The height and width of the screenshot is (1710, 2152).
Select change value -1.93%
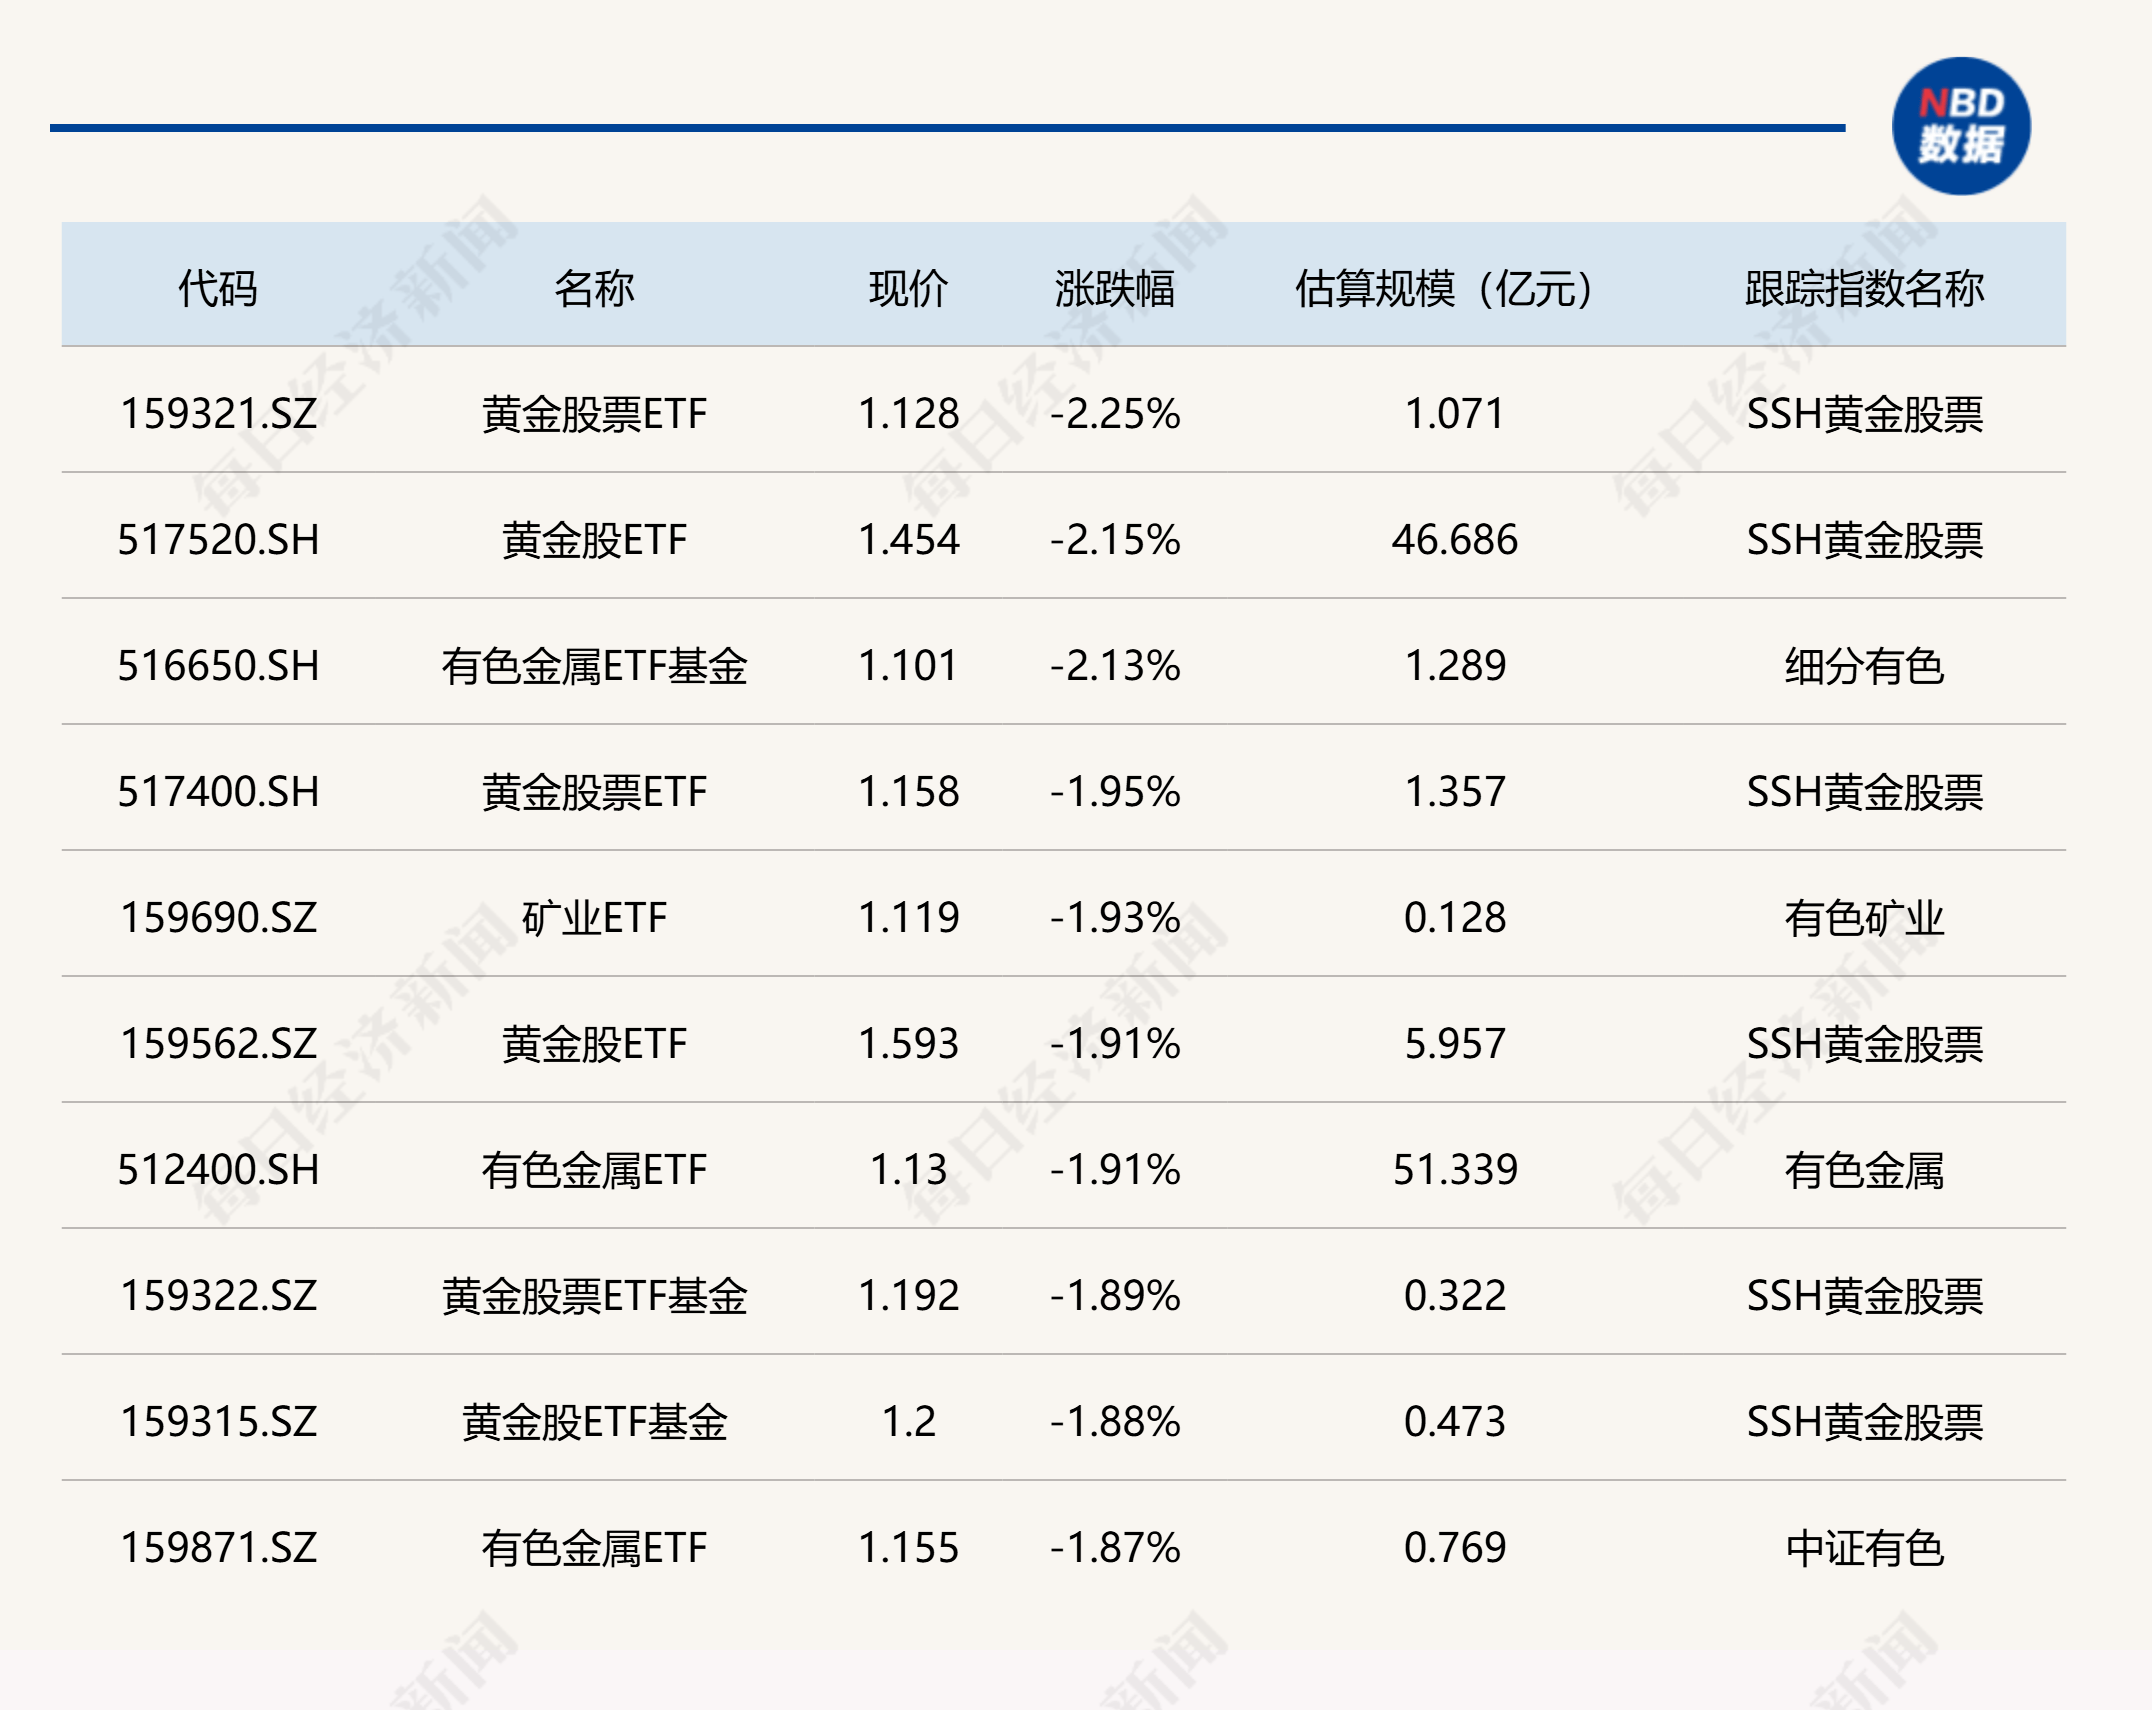(1115, 918)
